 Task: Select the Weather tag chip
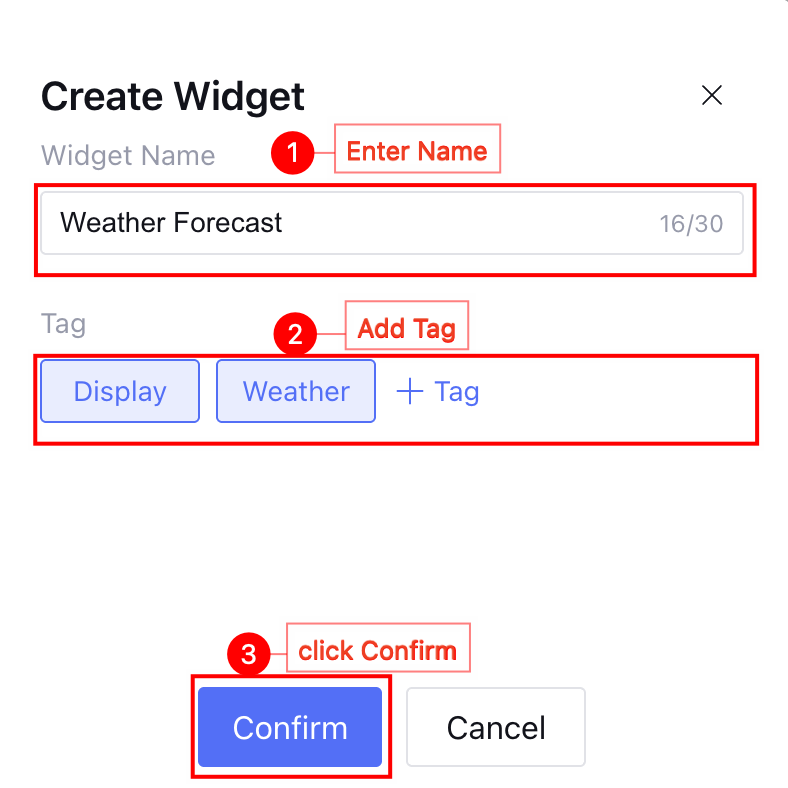(x=296, y=392)
